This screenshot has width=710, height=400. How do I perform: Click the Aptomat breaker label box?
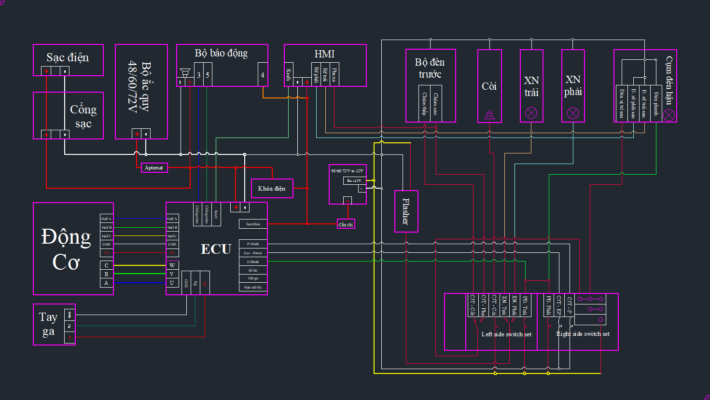(x=155, y=167)
